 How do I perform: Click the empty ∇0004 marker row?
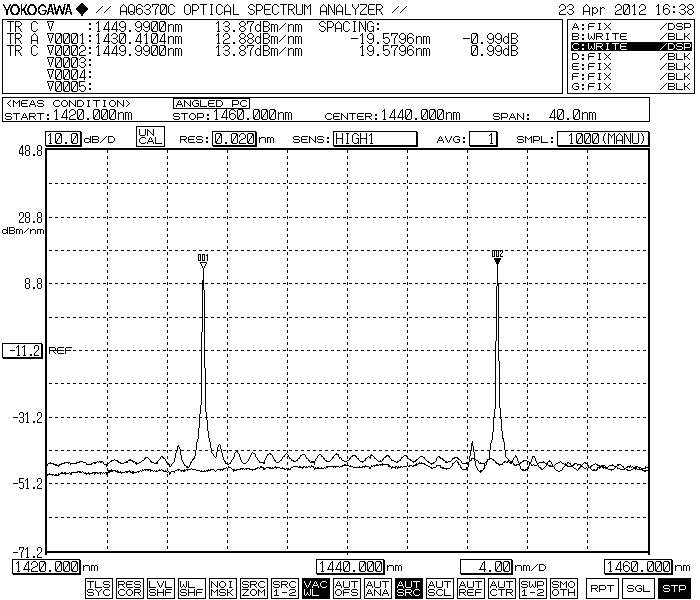(x=69, y=75)
